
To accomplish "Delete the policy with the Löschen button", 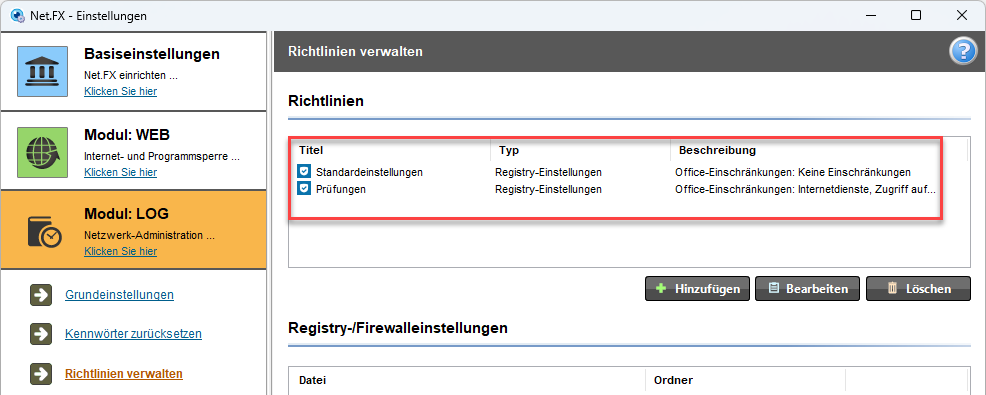I will pos(918,289).
